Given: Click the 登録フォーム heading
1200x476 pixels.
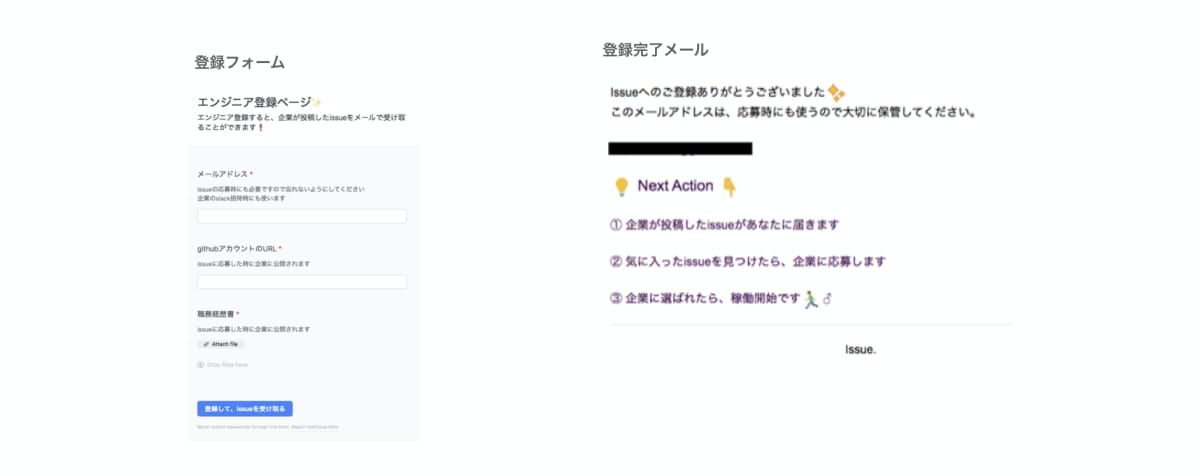Looking at the screenshot, I should click(239, 62).
